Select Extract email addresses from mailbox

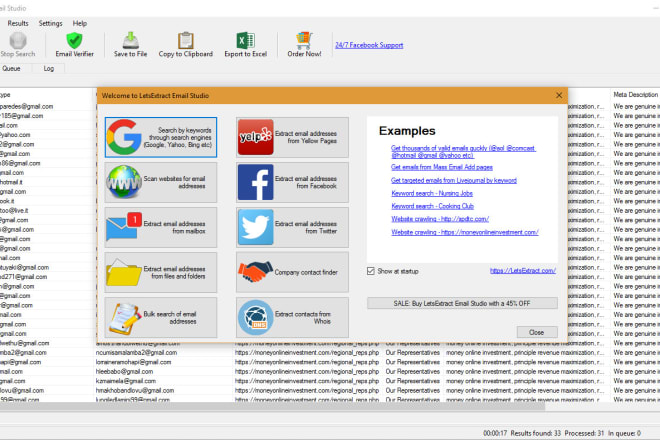[161, 227]
